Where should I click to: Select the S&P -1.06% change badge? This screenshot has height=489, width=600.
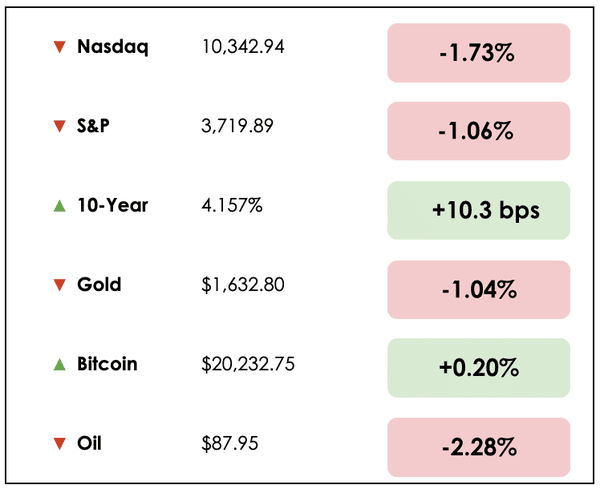click(x=478, y=132)
